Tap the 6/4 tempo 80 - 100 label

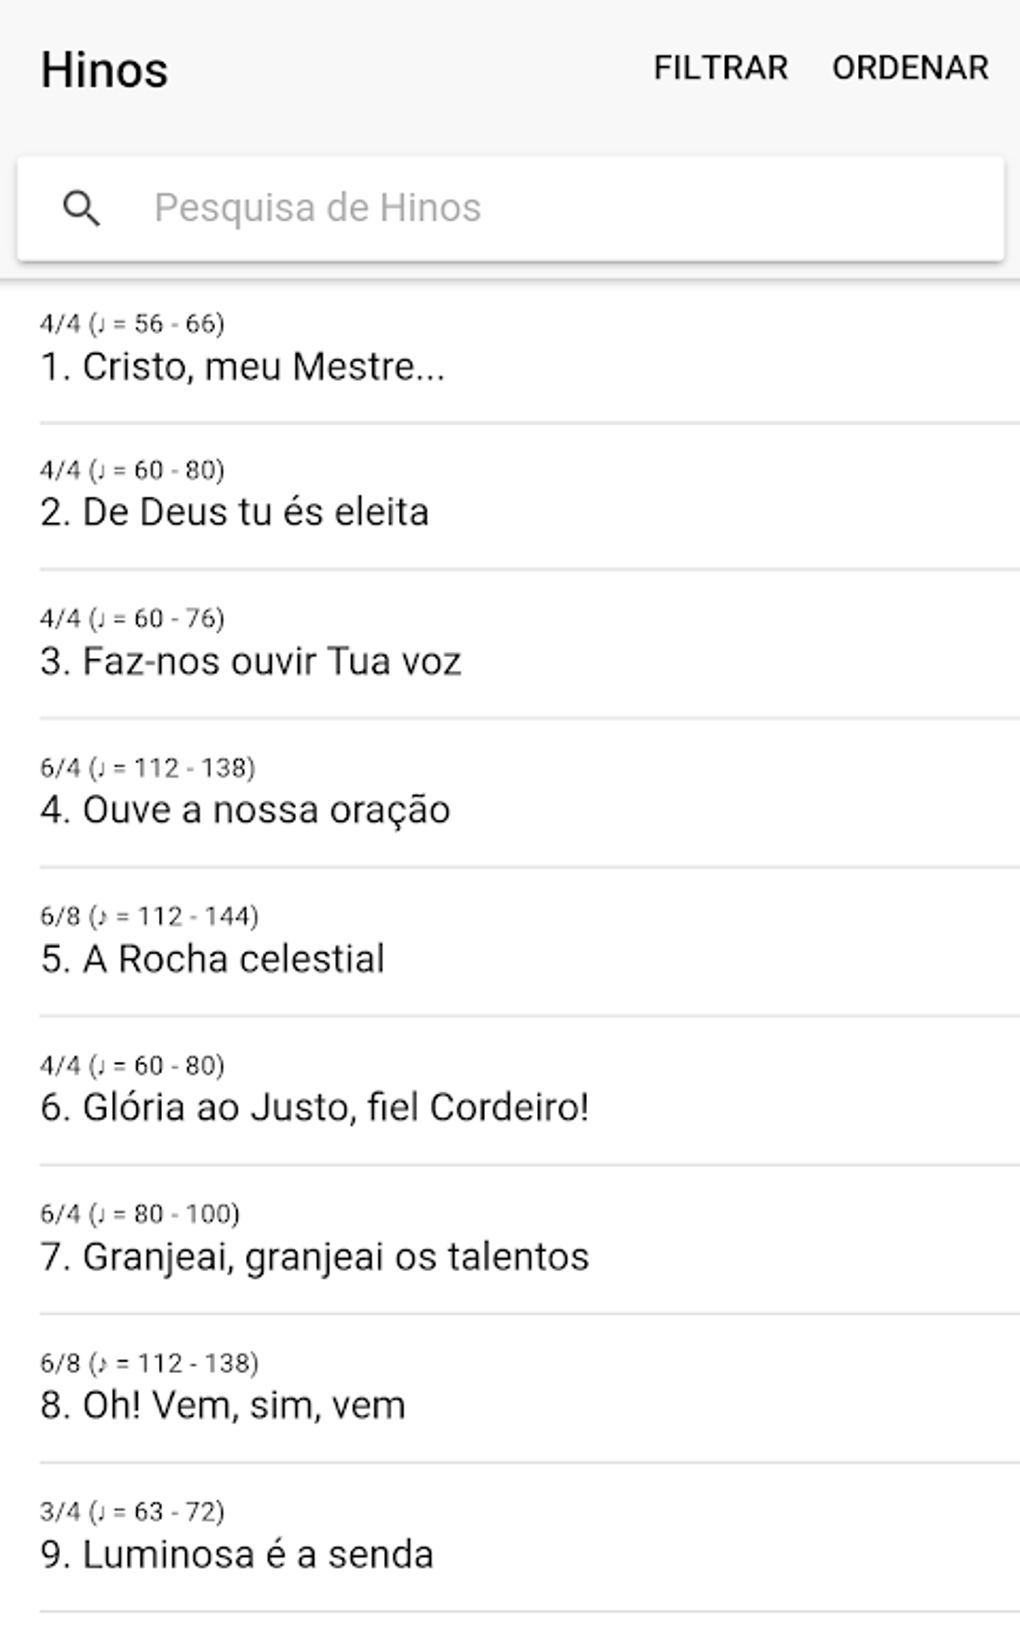(x=140, y=1214)
